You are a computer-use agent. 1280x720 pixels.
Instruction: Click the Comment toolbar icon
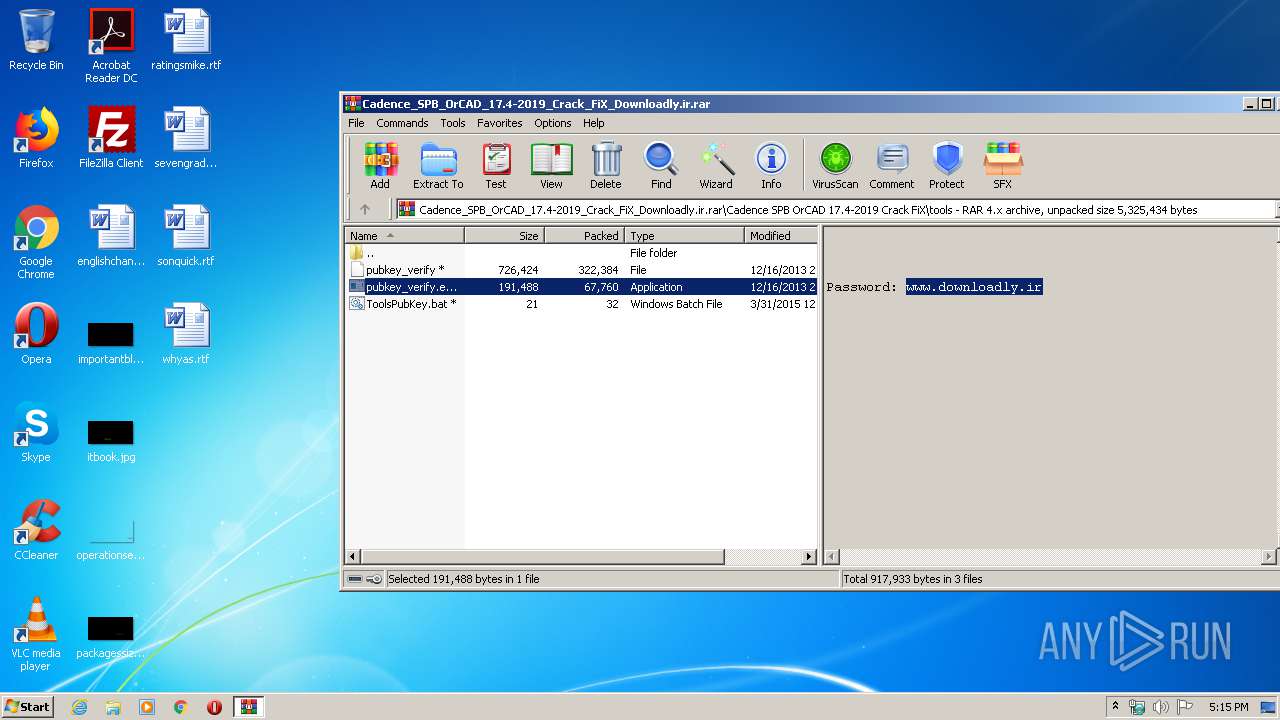pos(892,165)
